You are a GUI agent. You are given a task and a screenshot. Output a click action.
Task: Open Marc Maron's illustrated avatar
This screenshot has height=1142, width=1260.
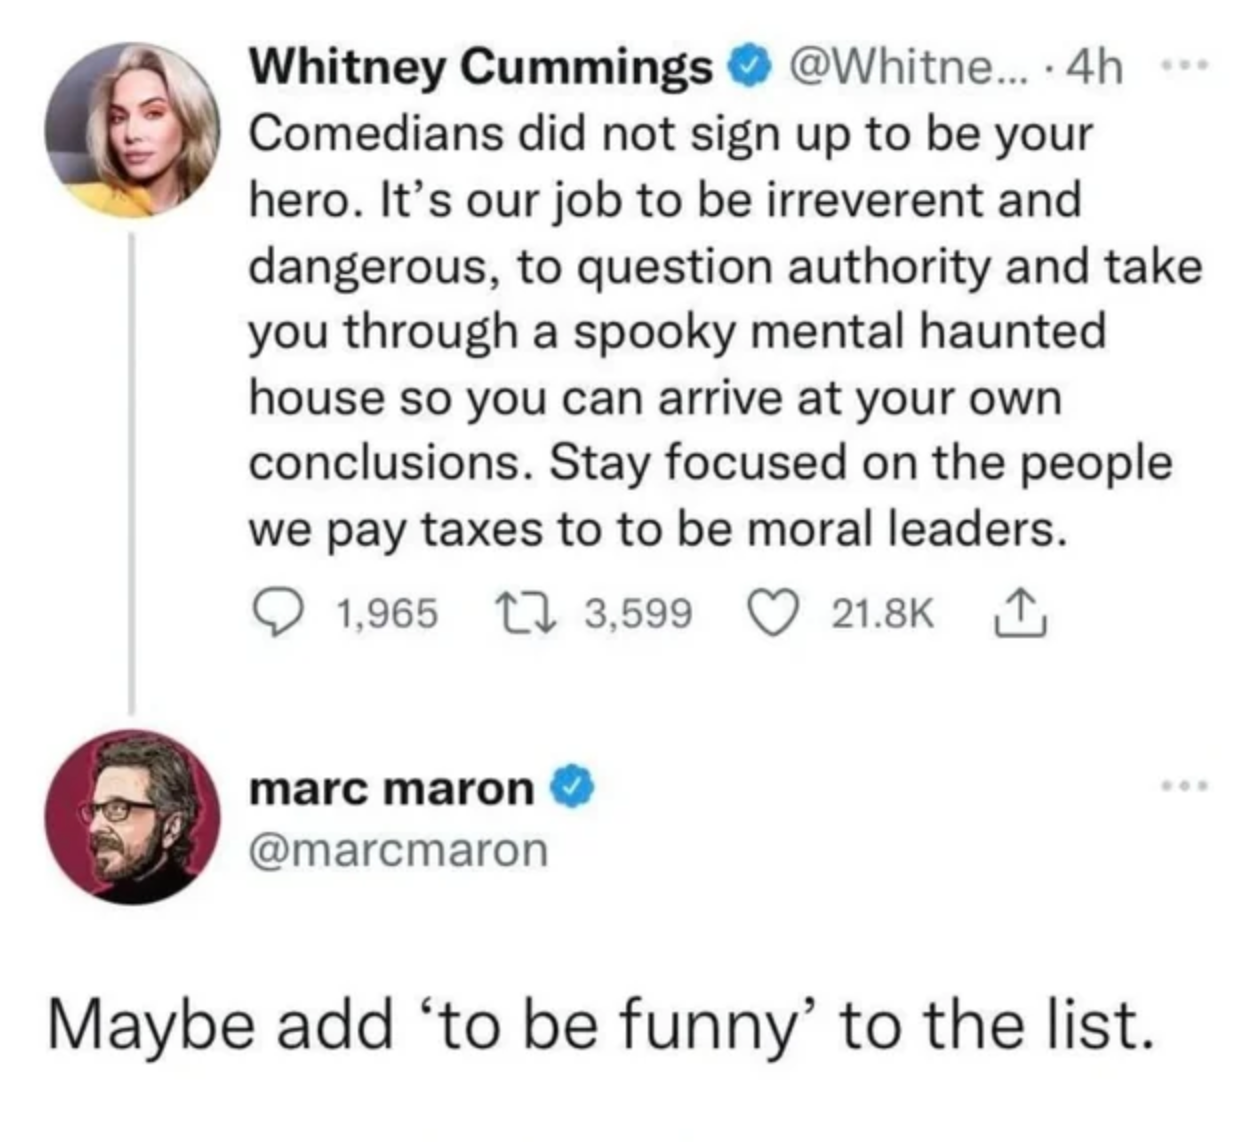pos(132,817)
